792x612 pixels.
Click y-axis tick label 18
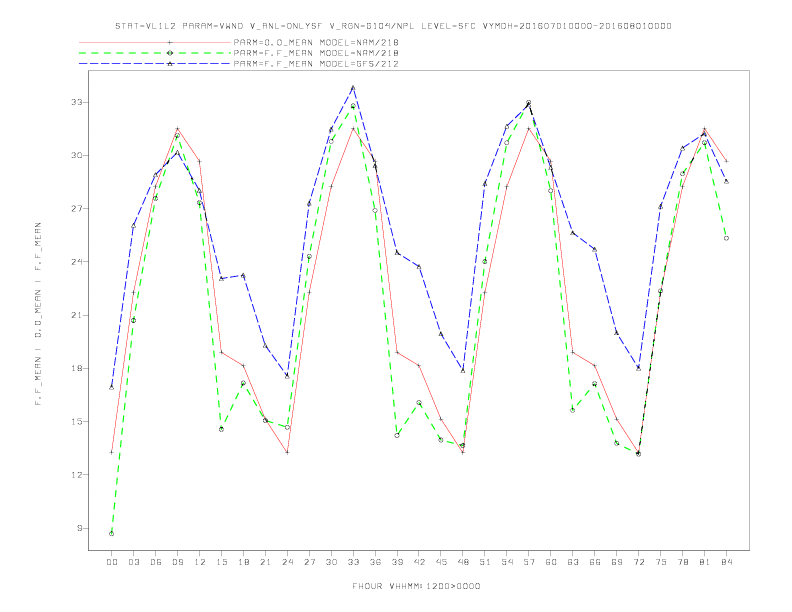coord(76,369)
